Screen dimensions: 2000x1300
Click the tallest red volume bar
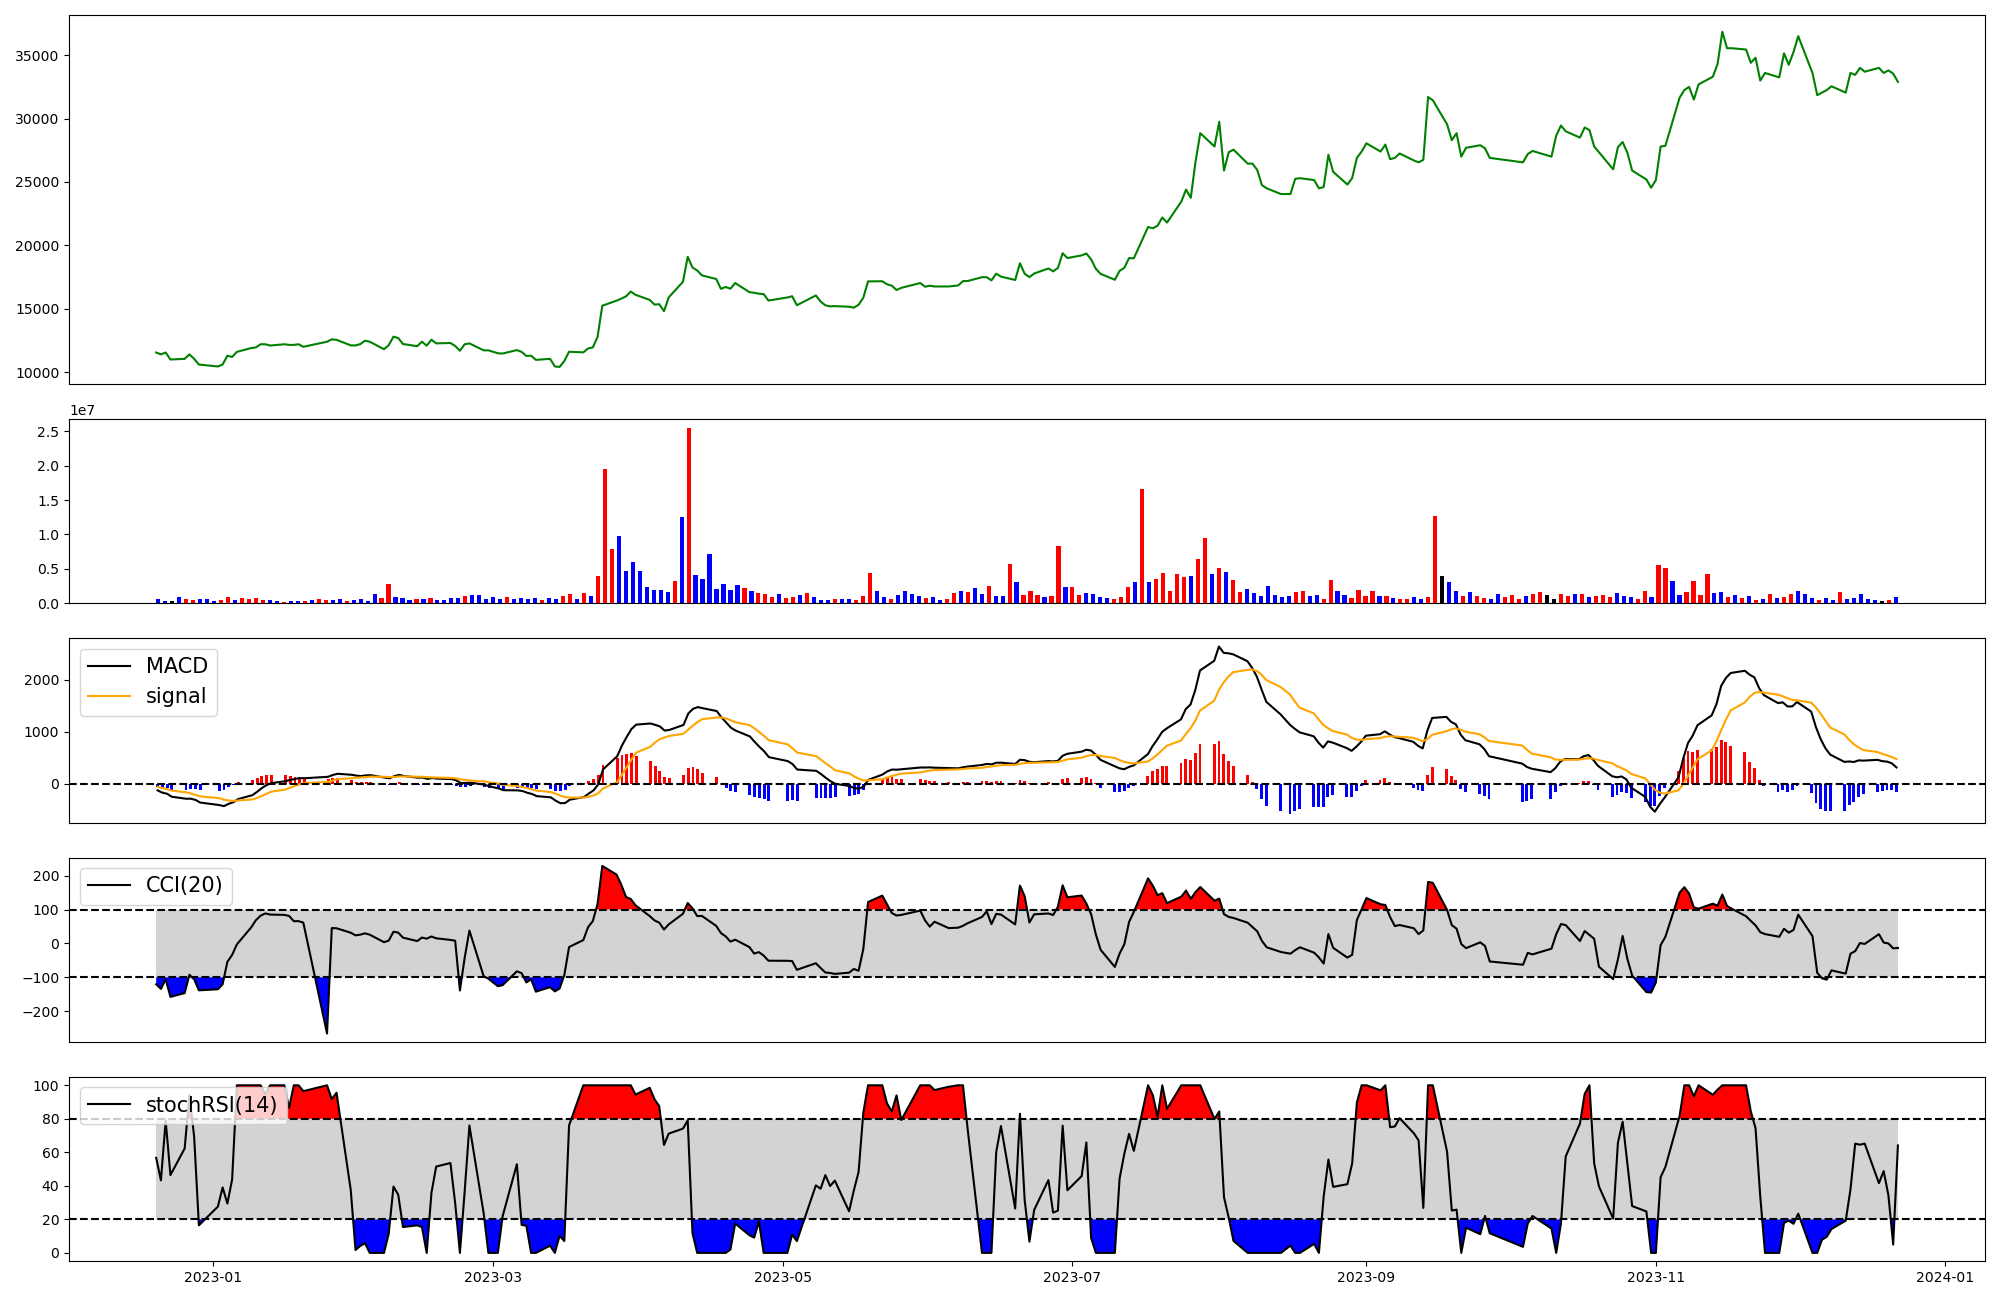point(689,515)
